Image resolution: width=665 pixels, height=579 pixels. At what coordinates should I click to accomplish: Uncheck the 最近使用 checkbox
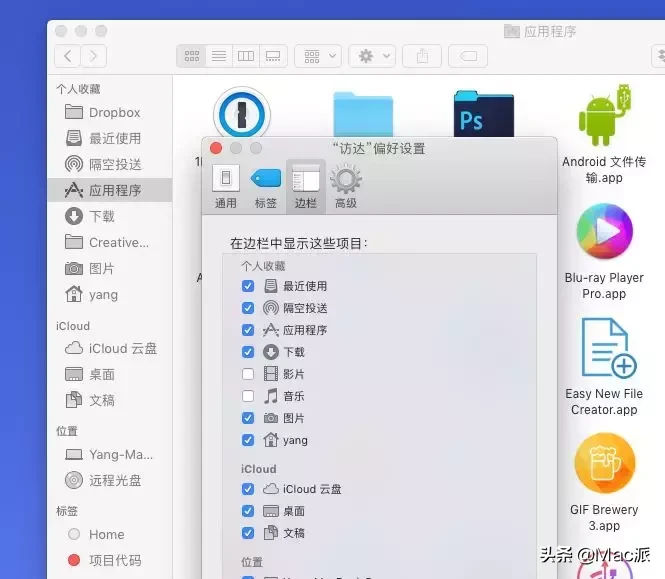248,286
